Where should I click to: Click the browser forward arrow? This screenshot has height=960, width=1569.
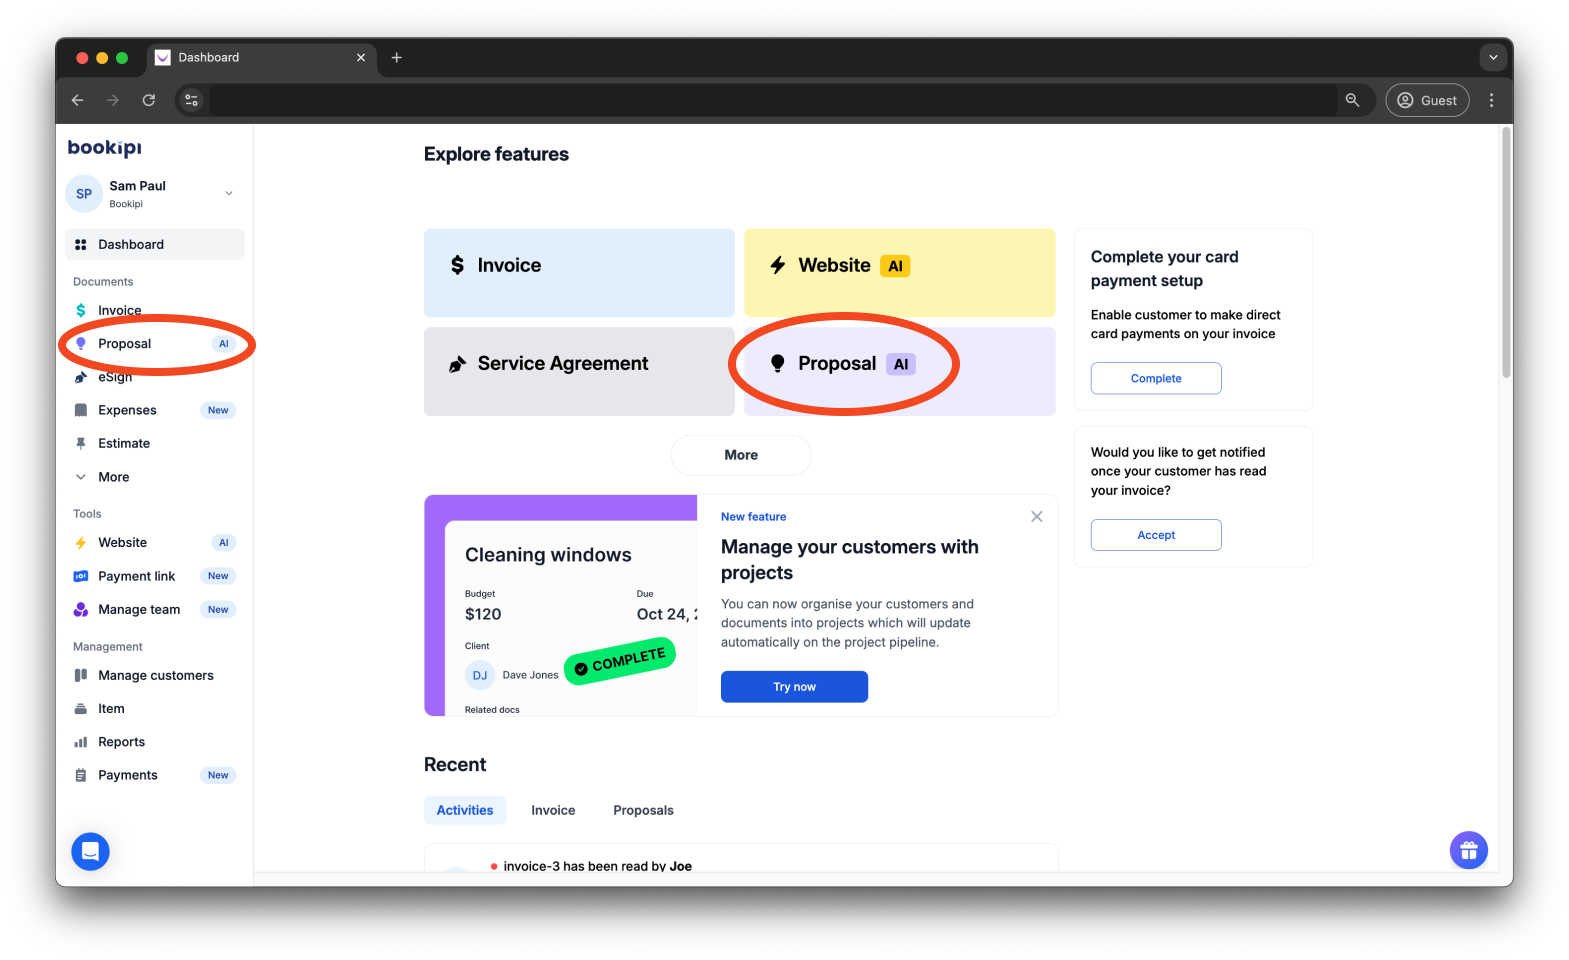[x=113, y=100]
